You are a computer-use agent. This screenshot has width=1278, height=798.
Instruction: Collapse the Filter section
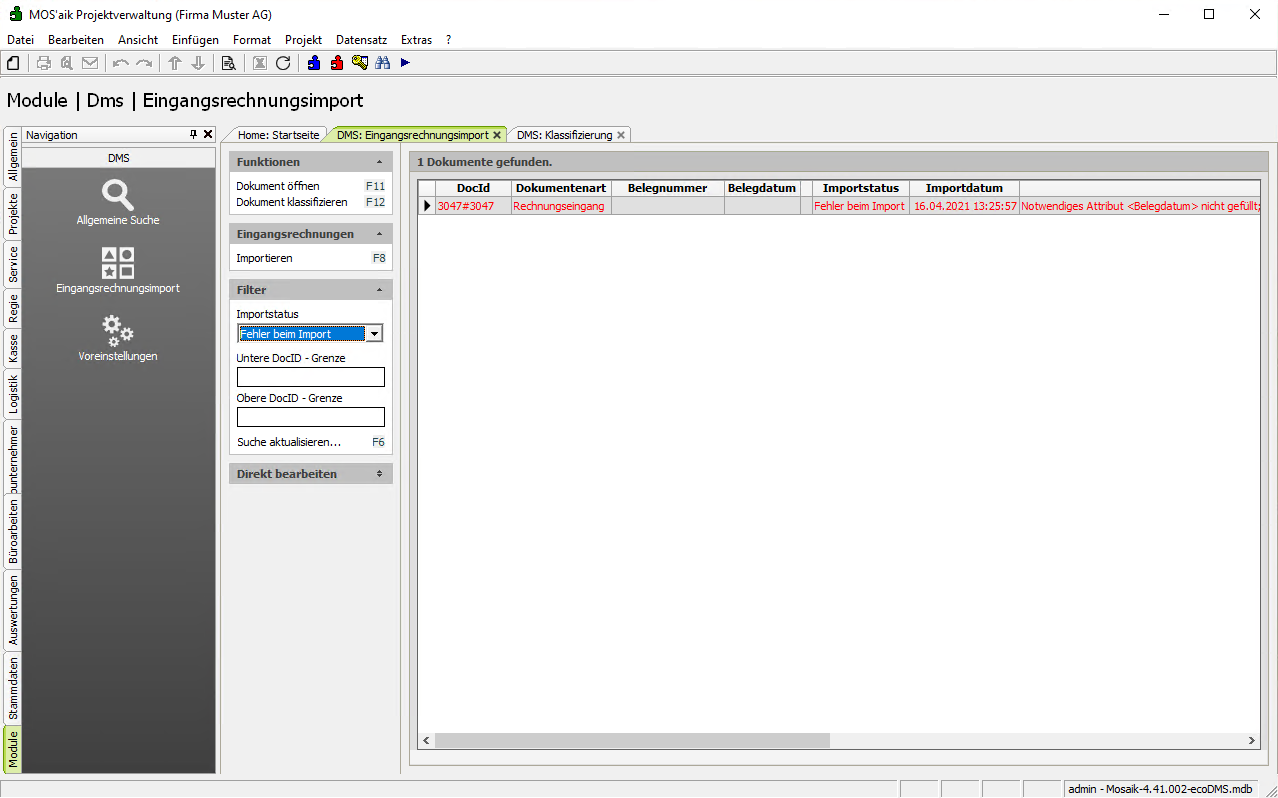[x=379, y=290]
